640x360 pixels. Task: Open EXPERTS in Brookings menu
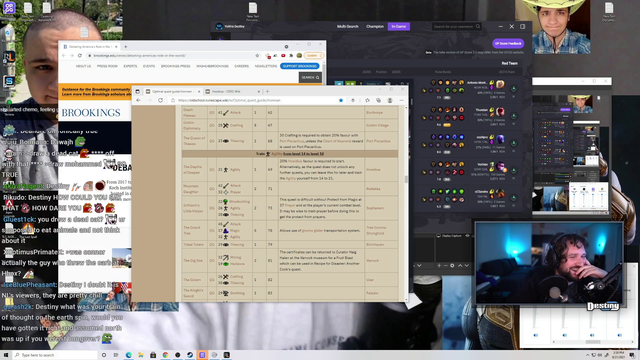tap(130, 66)
